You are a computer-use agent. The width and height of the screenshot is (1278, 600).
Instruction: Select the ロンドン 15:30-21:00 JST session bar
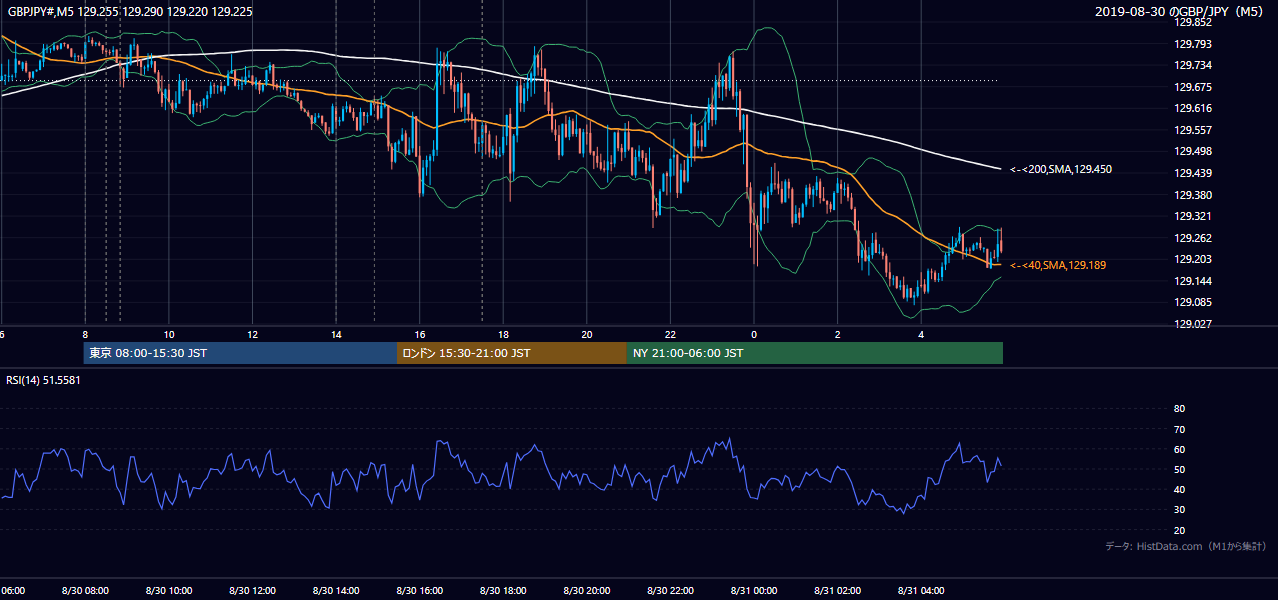[x=512, y=353]
